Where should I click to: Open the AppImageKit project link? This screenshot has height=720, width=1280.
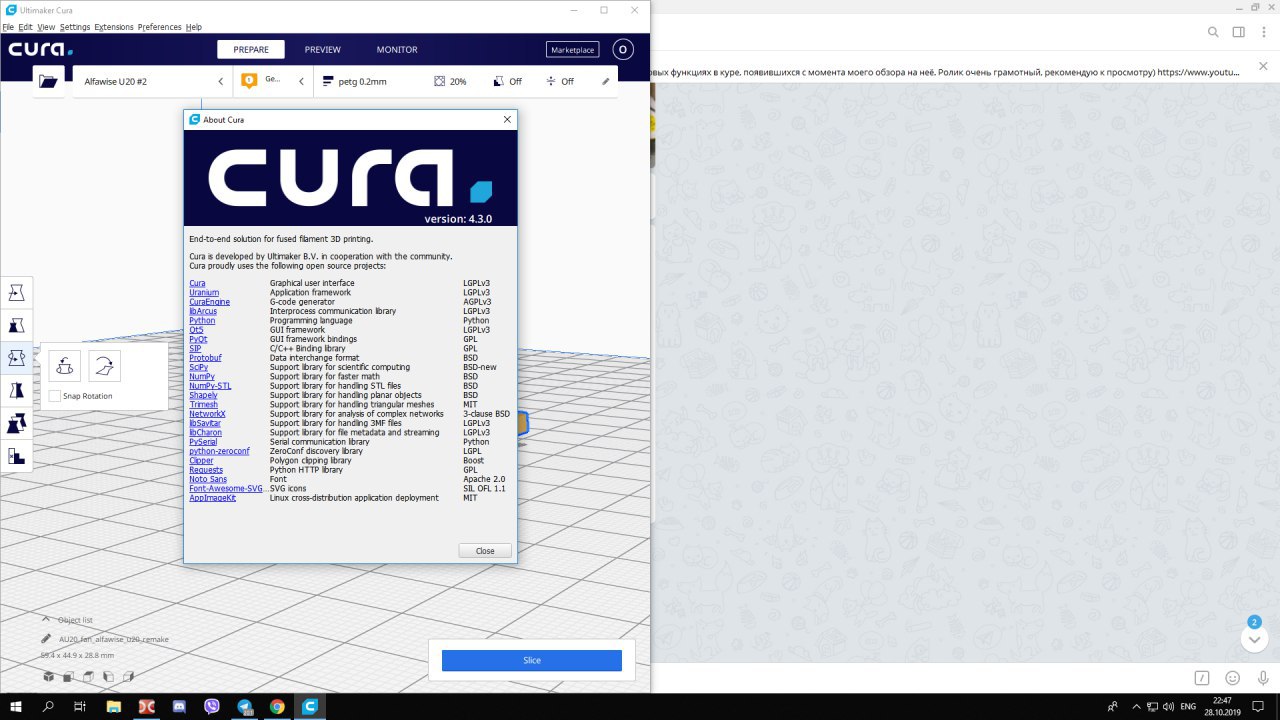pyautogui.click(x=213, y=498)
